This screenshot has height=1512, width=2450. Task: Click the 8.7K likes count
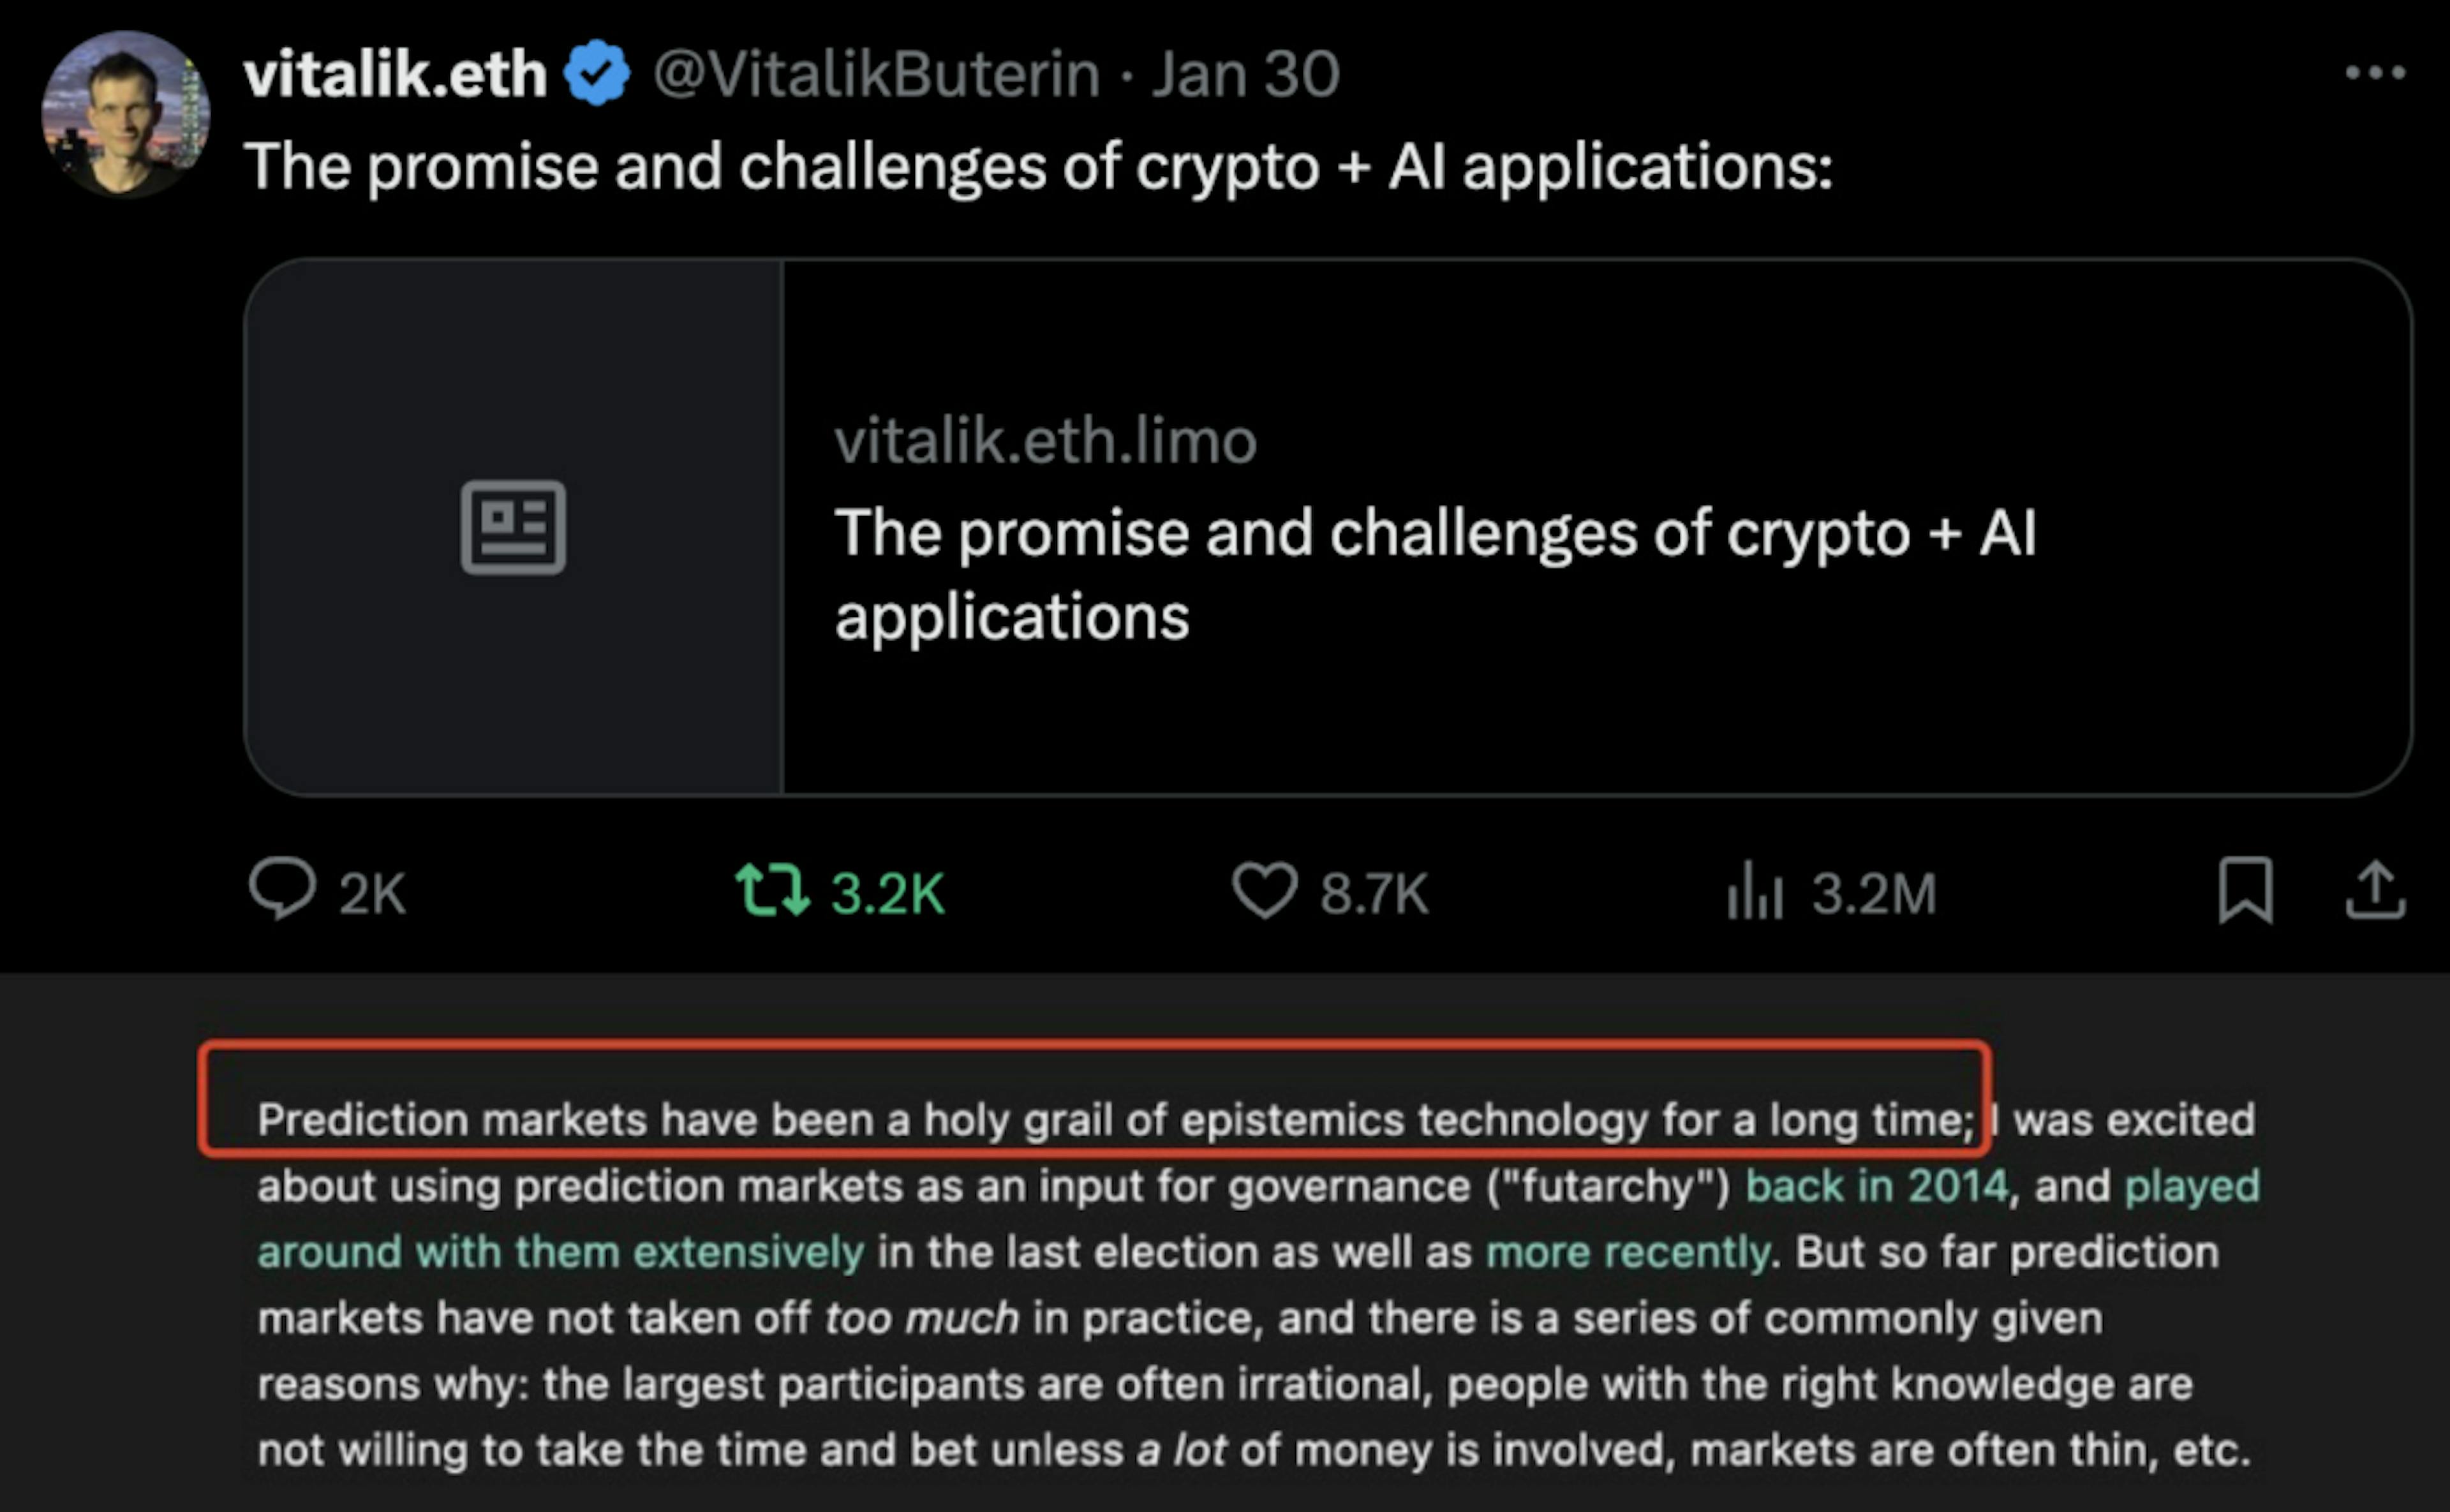[1374, 893]
